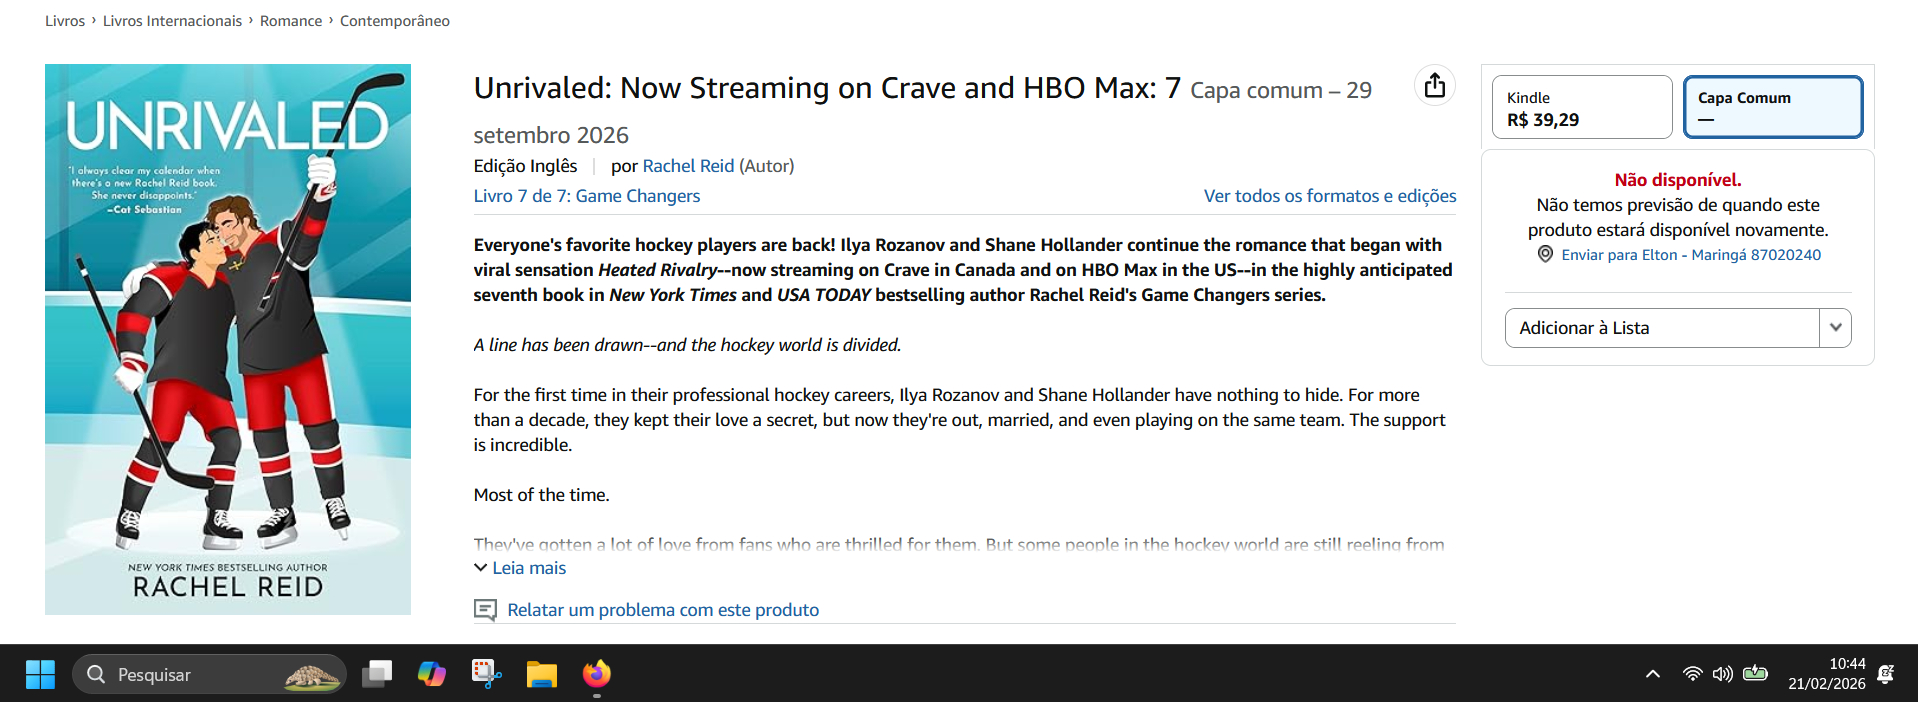Open the Rachel Reid author link
This screenshot has width=1918, height=702.
coord(688,166)
